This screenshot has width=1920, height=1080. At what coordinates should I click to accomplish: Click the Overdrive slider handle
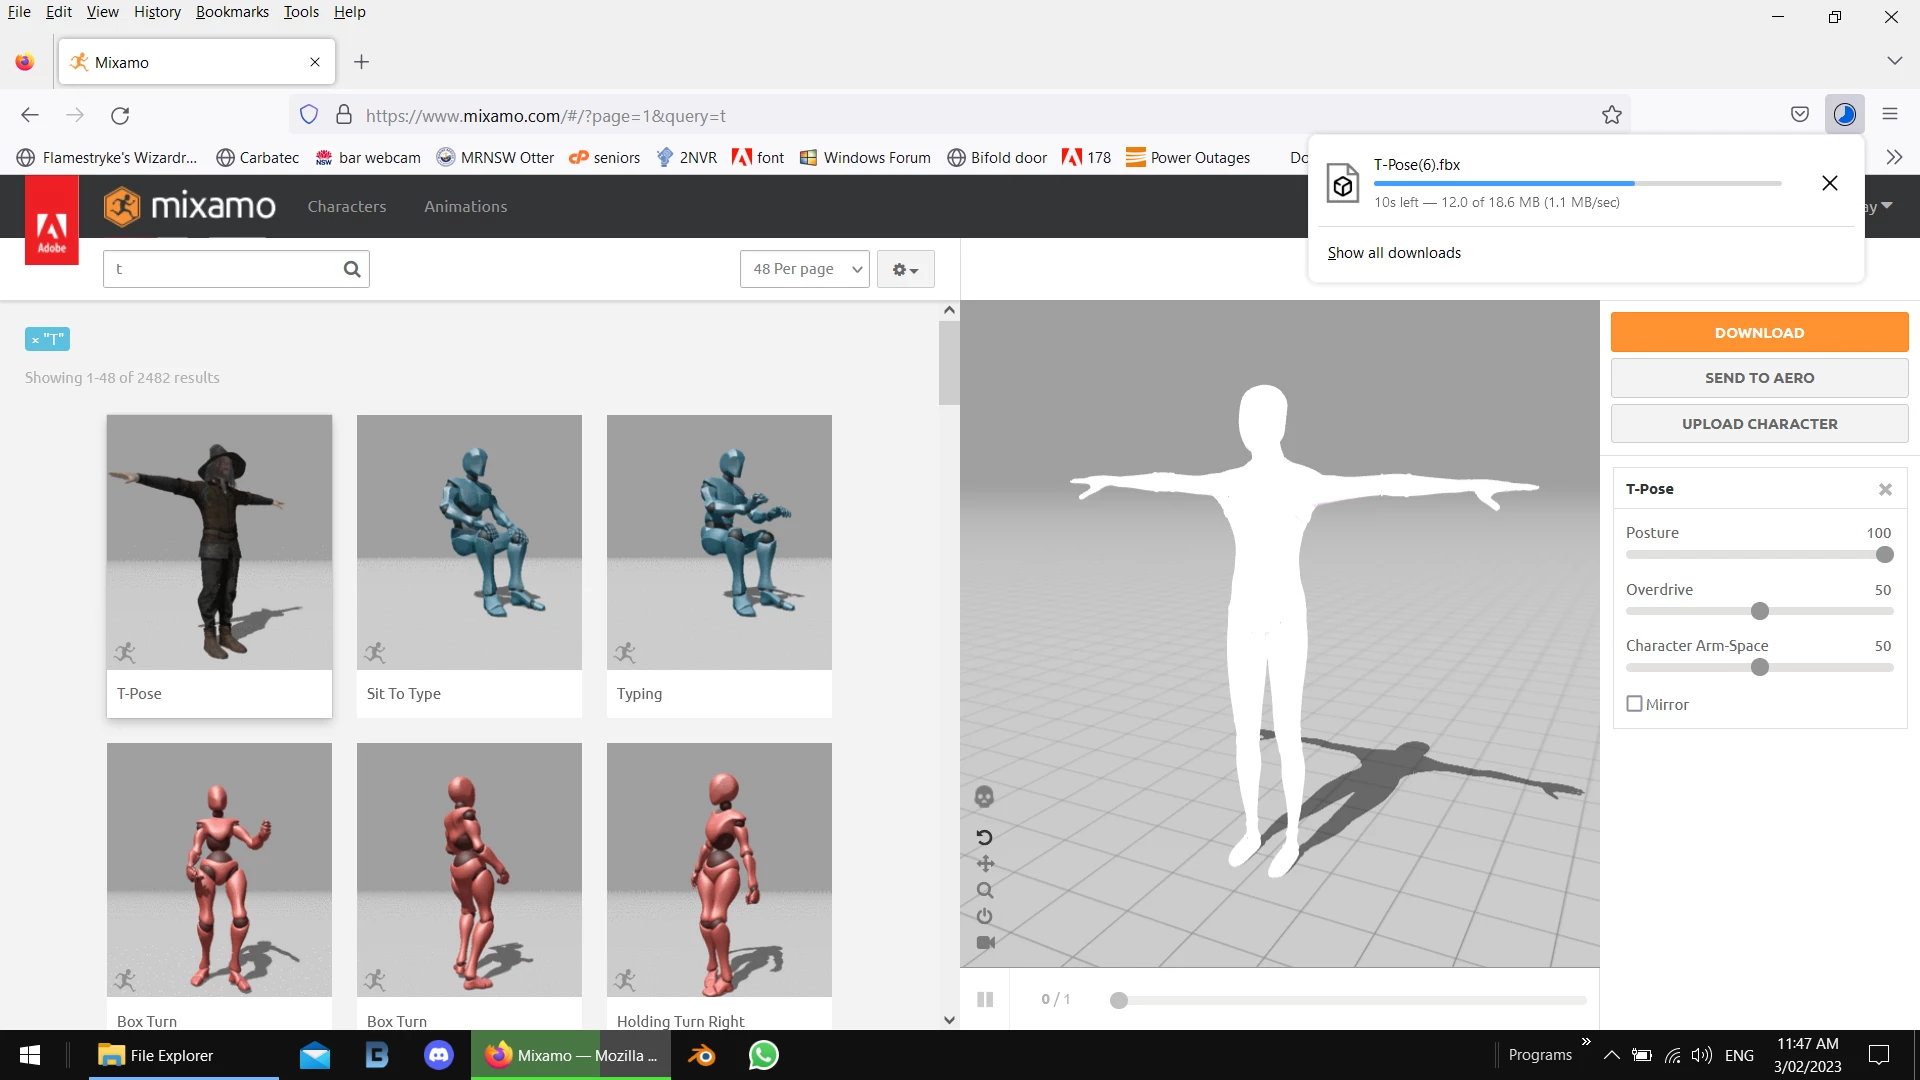(1760, 611)
